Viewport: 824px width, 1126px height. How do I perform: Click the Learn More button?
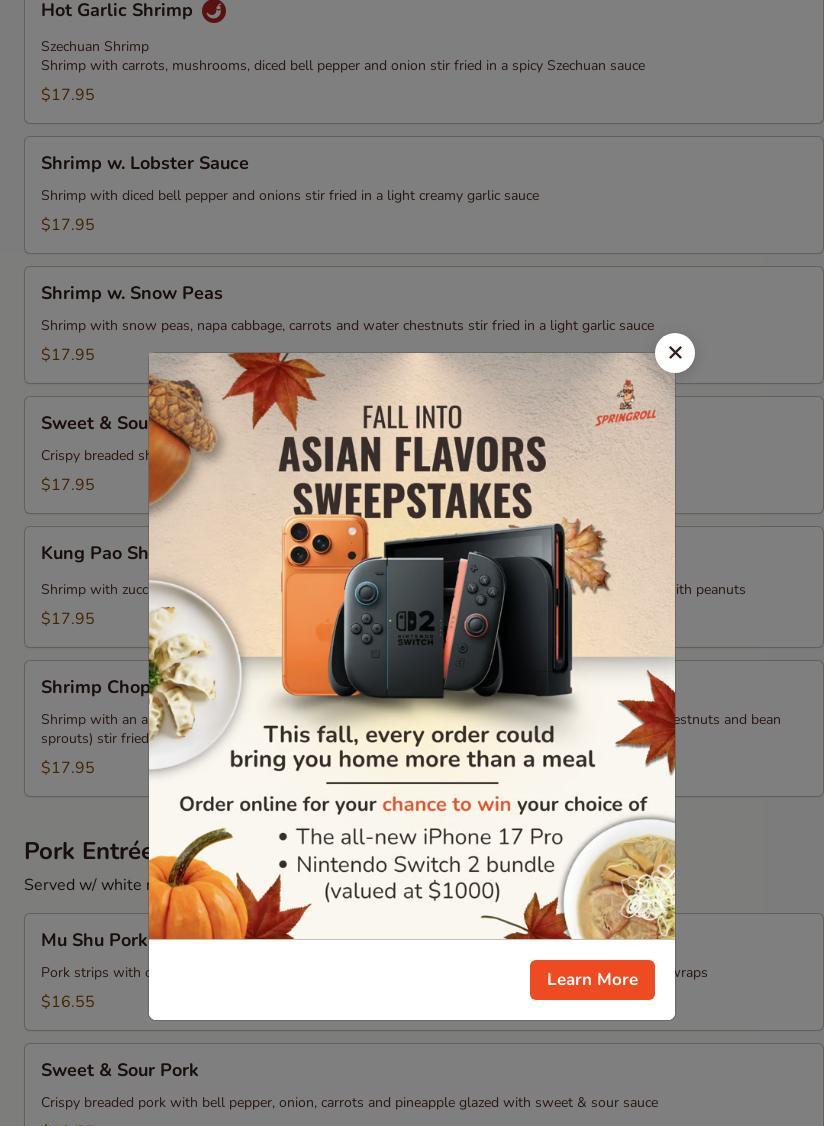pyautogui.click(x=592, y=980)
